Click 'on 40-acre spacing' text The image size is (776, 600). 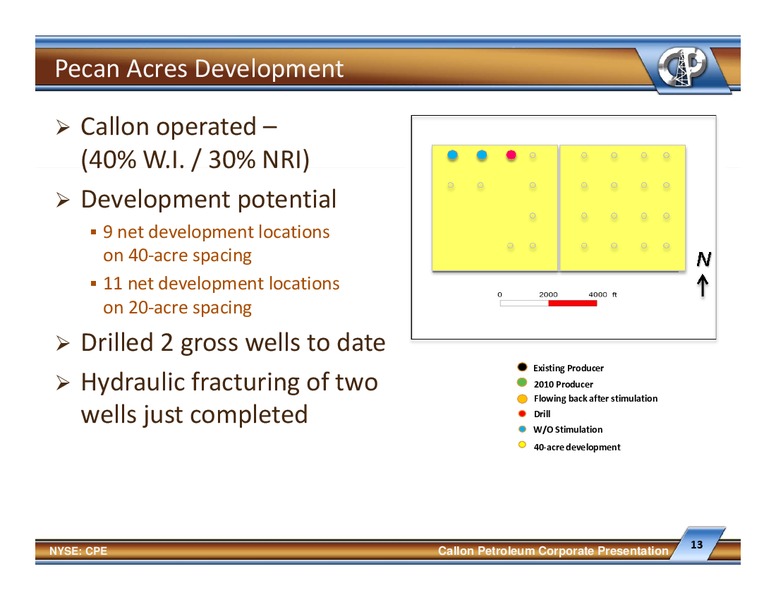coord(177,255)
